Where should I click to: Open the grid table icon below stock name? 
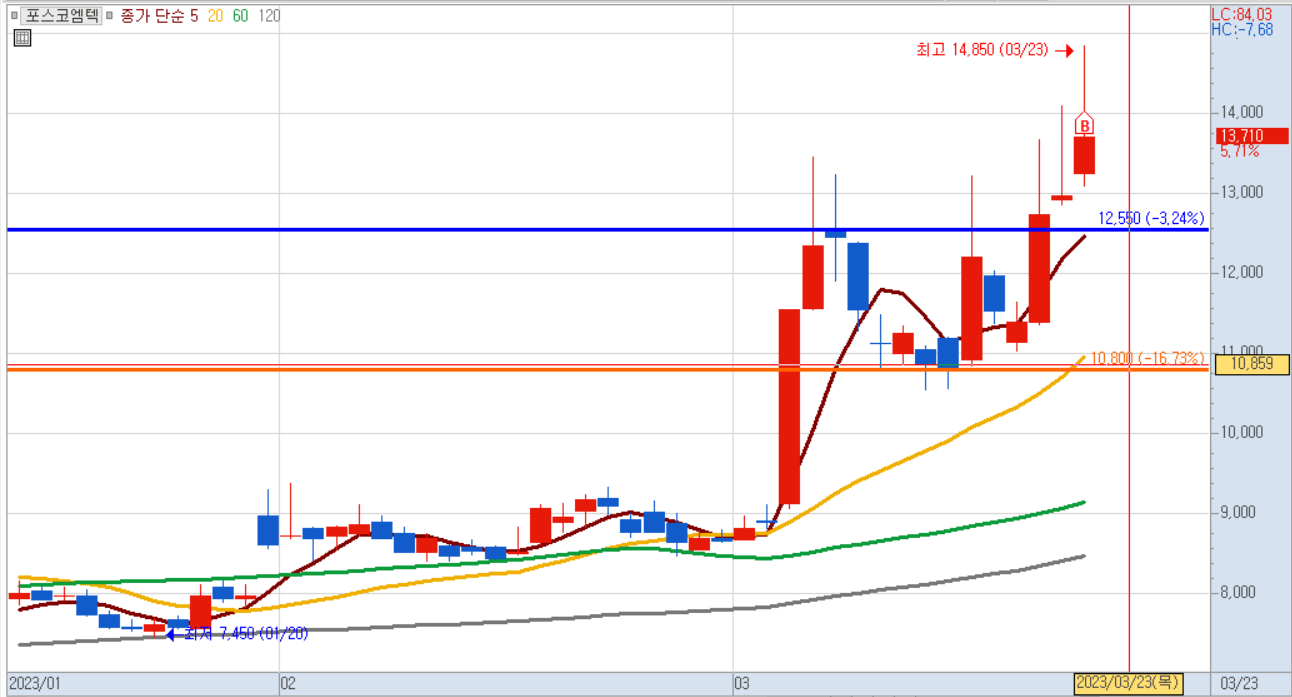click(22, 38)
